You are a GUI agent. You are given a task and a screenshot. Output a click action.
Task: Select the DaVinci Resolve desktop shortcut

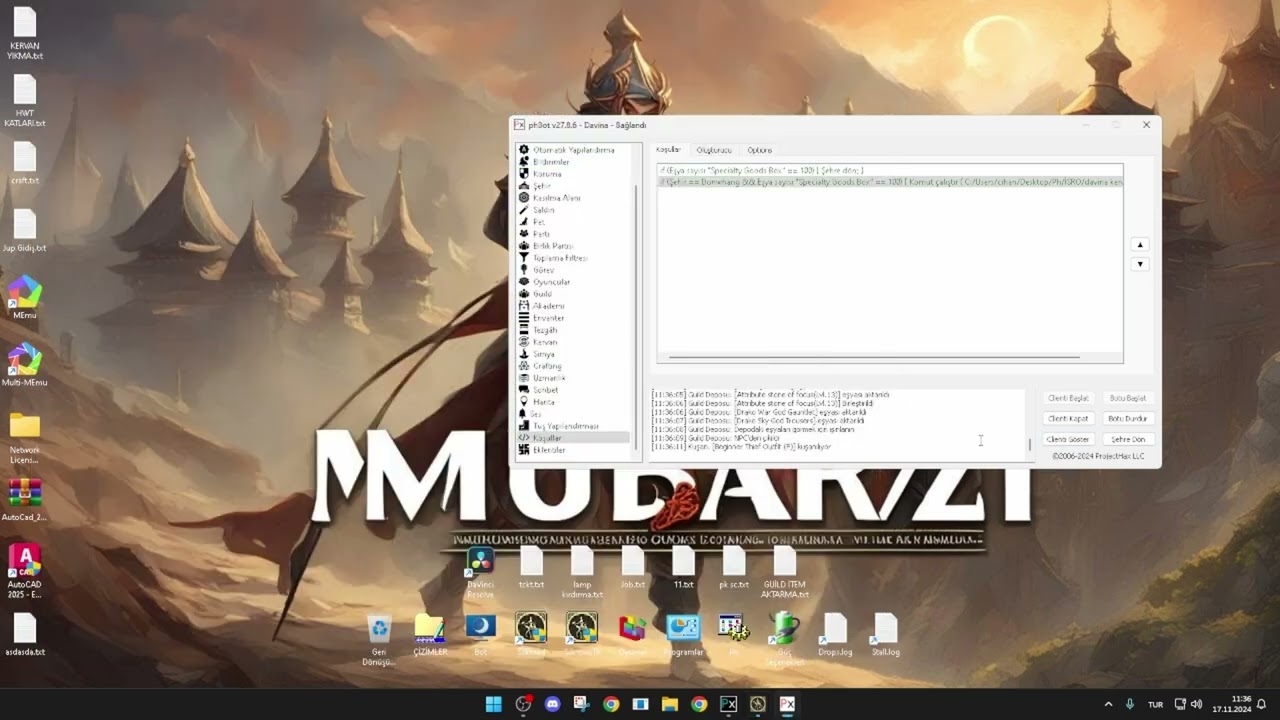481,573
